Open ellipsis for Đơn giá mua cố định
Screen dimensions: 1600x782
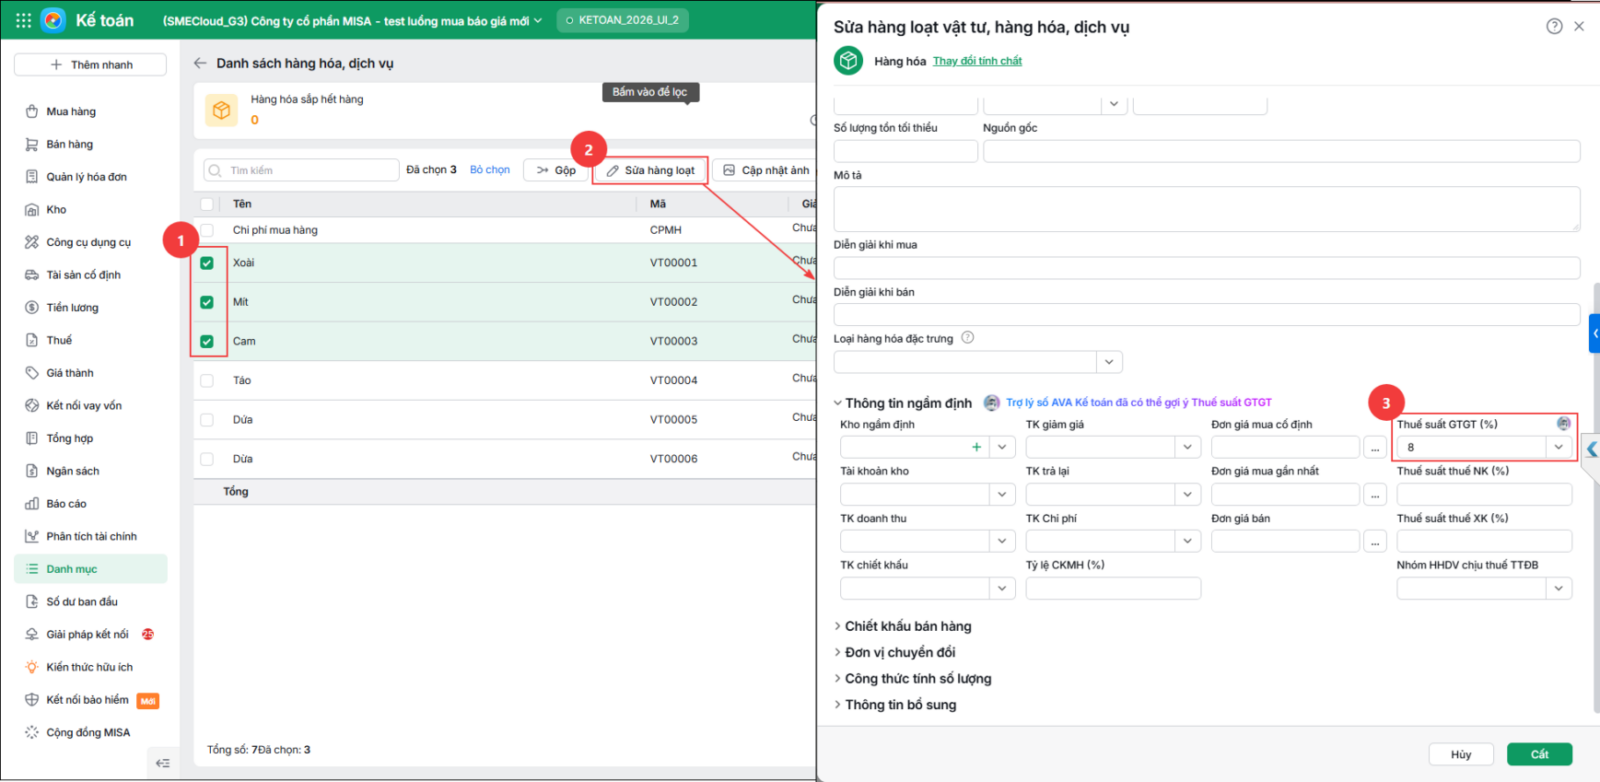pyautogui.click(x=1375, y=447)
